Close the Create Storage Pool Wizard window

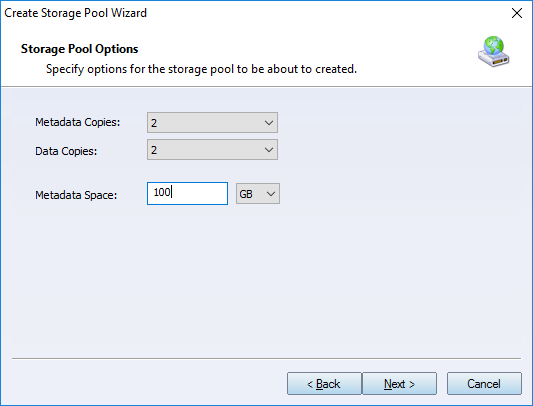(517, 13)
